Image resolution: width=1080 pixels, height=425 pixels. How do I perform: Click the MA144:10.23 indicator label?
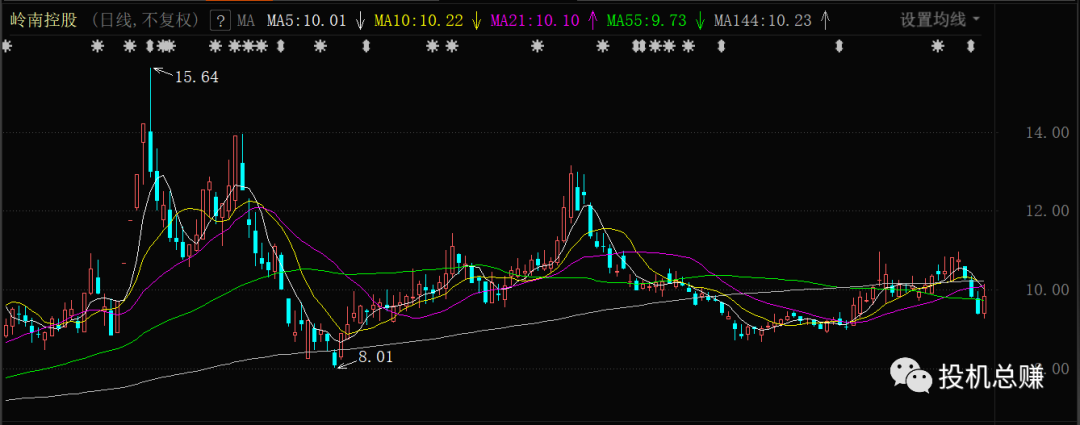pyautogui.click(x=762, y=19)
